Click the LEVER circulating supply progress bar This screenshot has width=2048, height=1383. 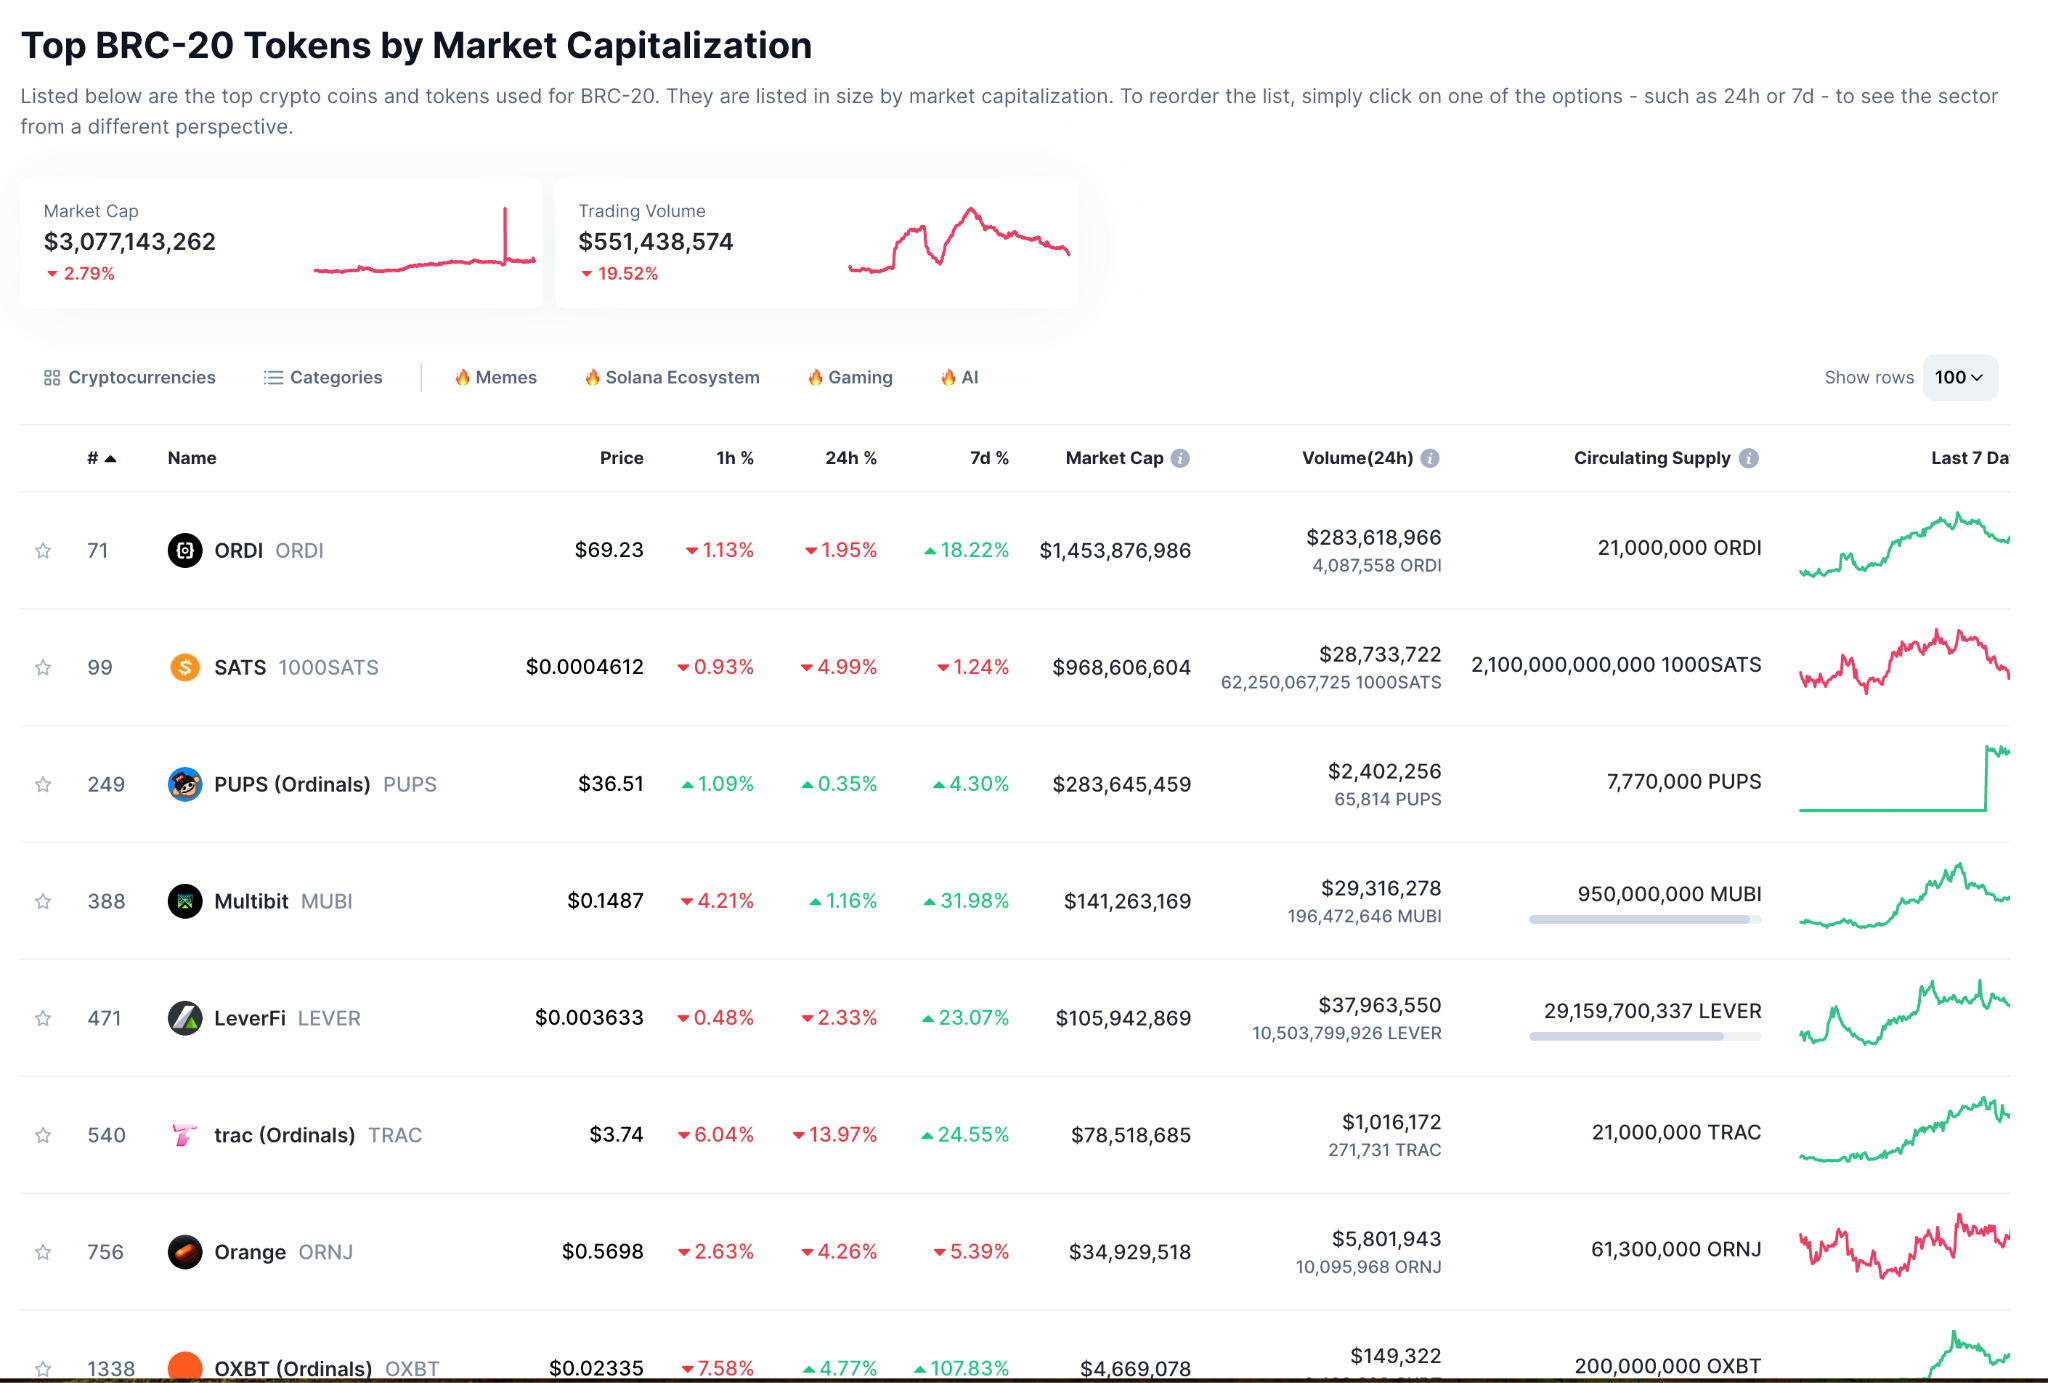tap(1645, 1036)
